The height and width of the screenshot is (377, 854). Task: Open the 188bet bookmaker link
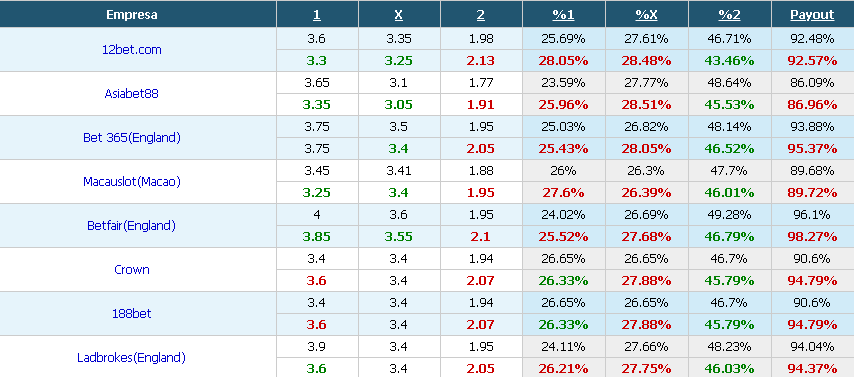[132, 314]
